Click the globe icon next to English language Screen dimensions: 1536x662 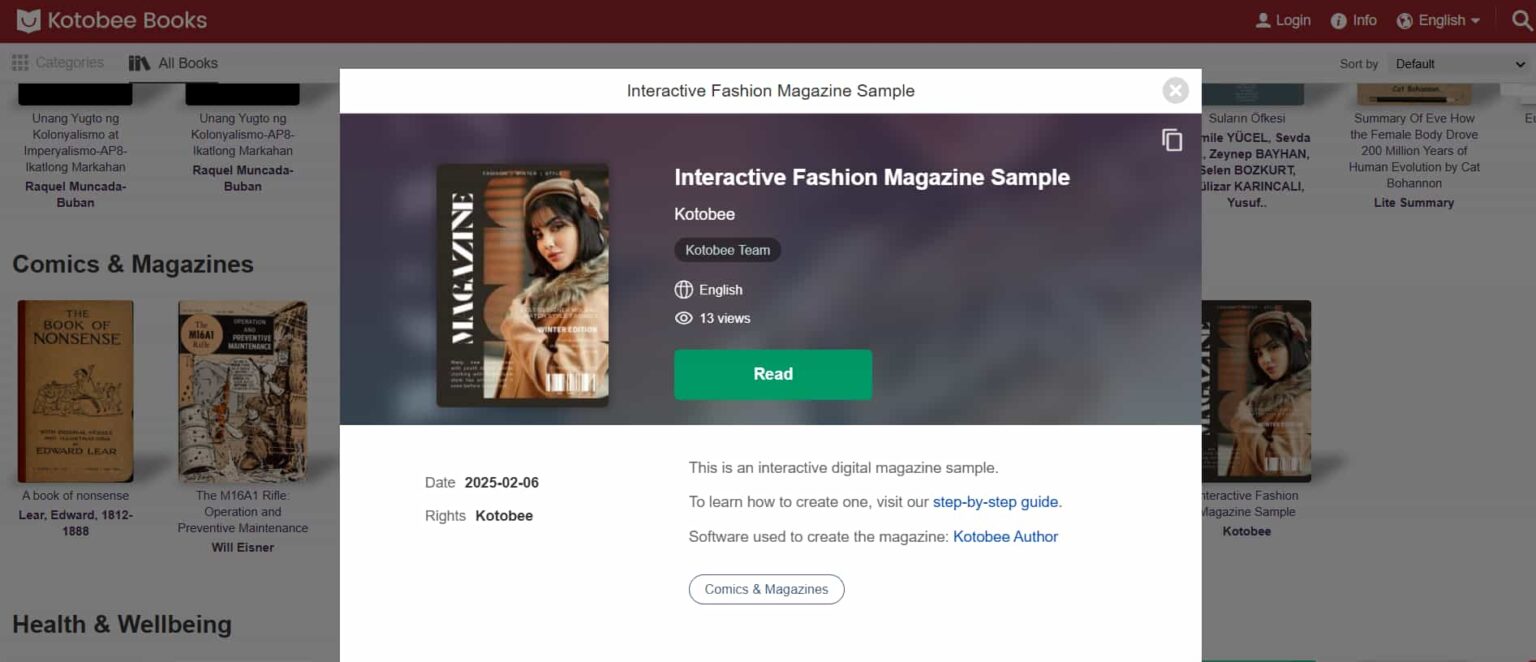[682, 289]
